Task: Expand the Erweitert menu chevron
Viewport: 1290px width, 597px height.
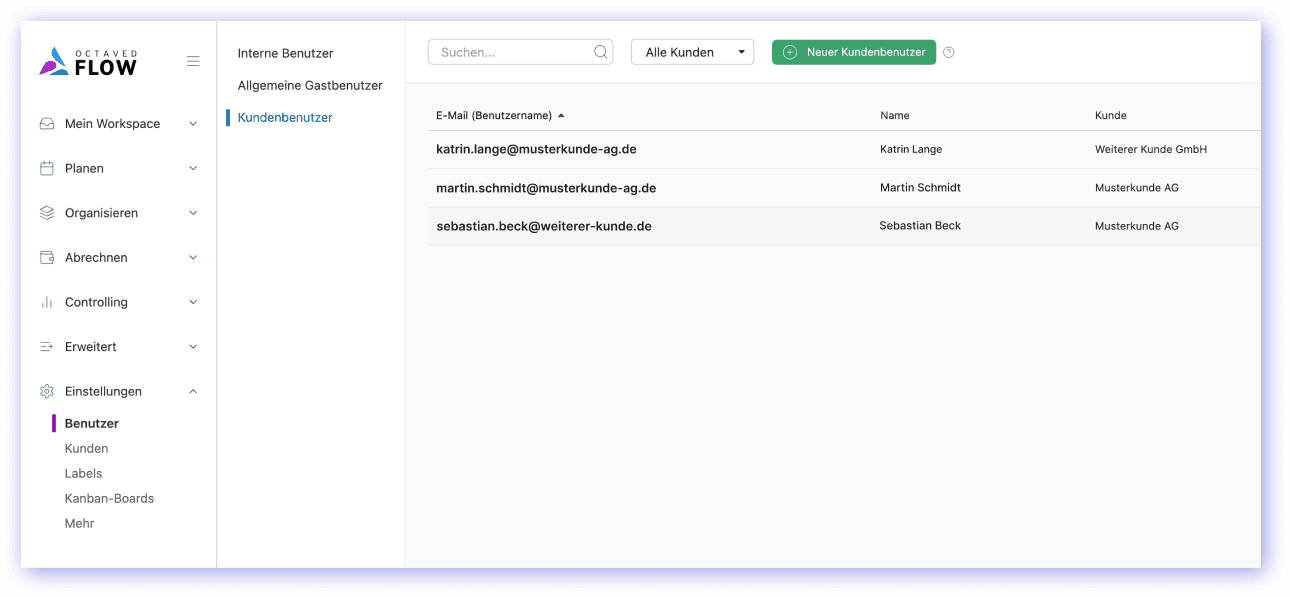Action: 193,347
